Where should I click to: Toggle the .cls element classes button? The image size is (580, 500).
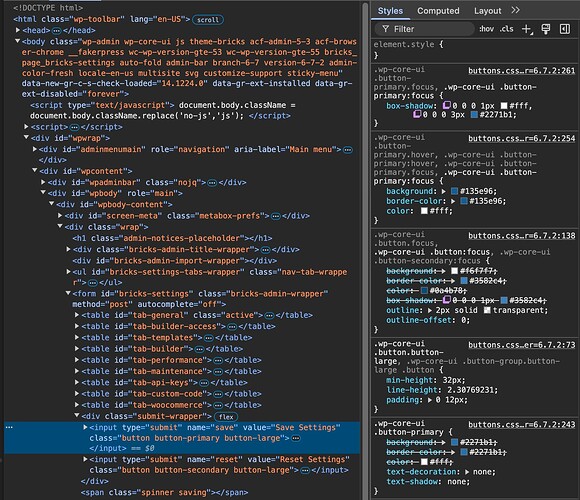pyautogui.click(x=506, y=29)
